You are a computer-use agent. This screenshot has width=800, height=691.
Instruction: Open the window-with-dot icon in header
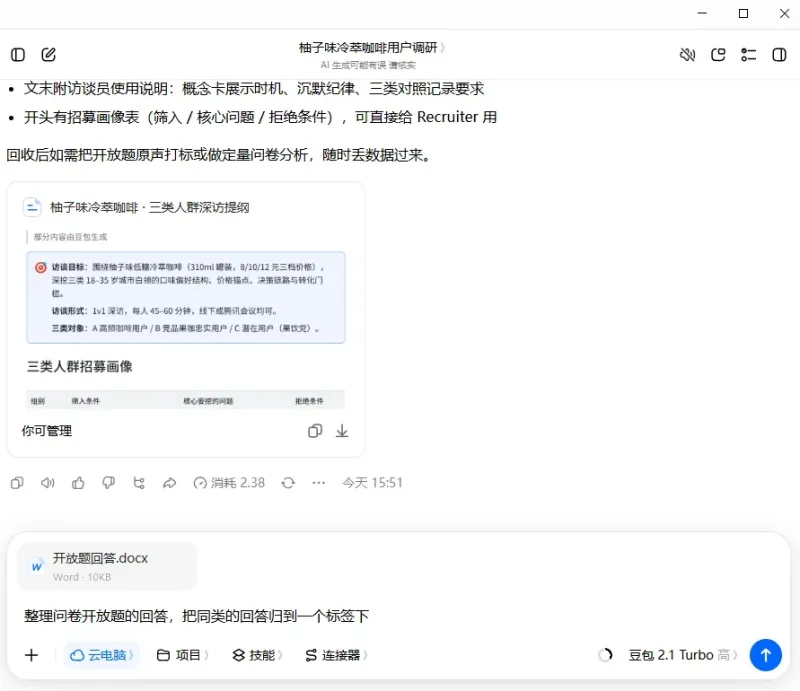pyautogui.click(x=718, y=55)
